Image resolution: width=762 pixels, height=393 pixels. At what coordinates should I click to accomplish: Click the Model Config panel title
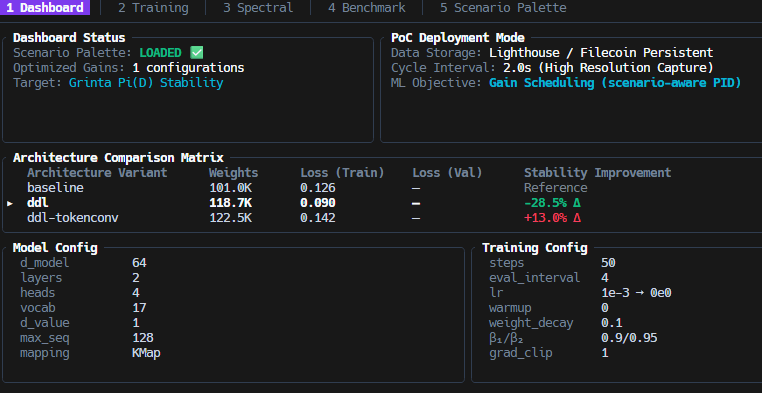click(x=55, y=248)
